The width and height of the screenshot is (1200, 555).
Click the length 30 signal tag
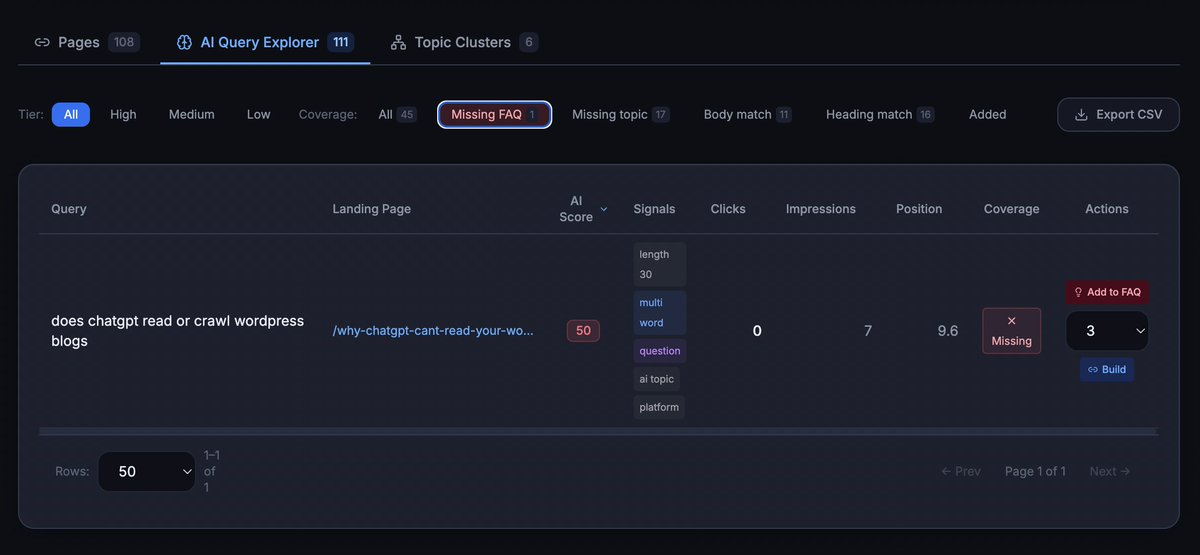(660, 264)
